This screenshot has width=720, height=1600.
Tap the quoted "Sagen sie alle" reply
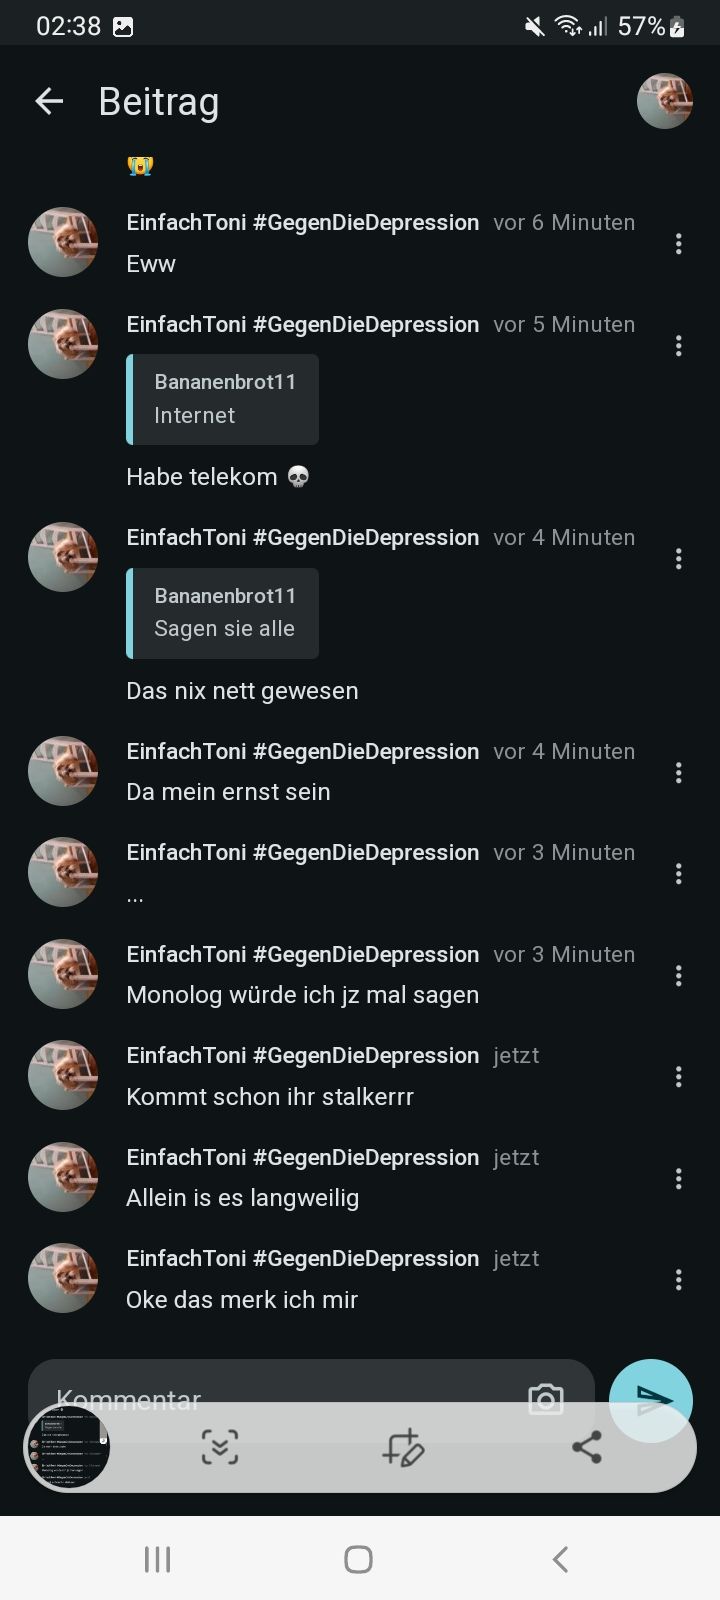(x=223, y=613)
